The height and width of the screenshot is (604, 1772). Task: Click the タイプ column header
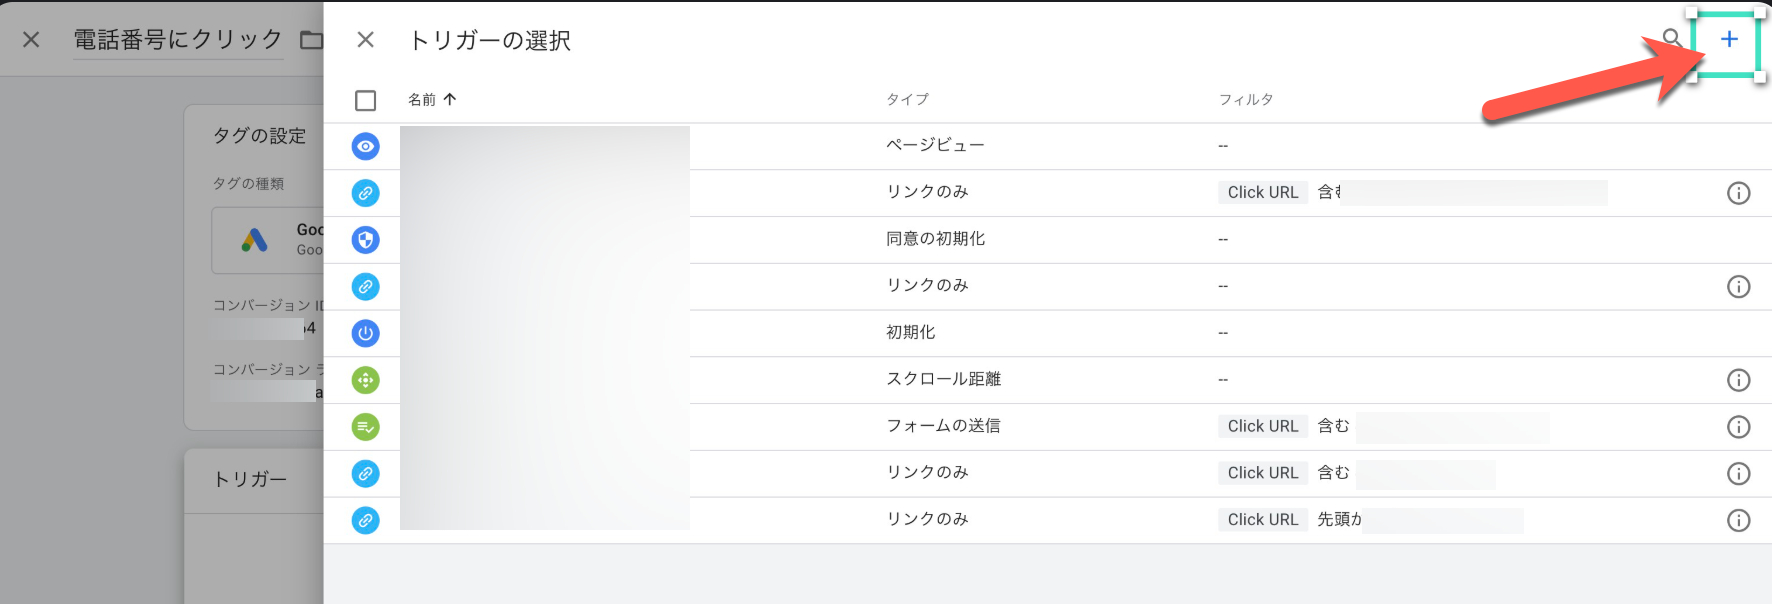[x=907, y=100]
